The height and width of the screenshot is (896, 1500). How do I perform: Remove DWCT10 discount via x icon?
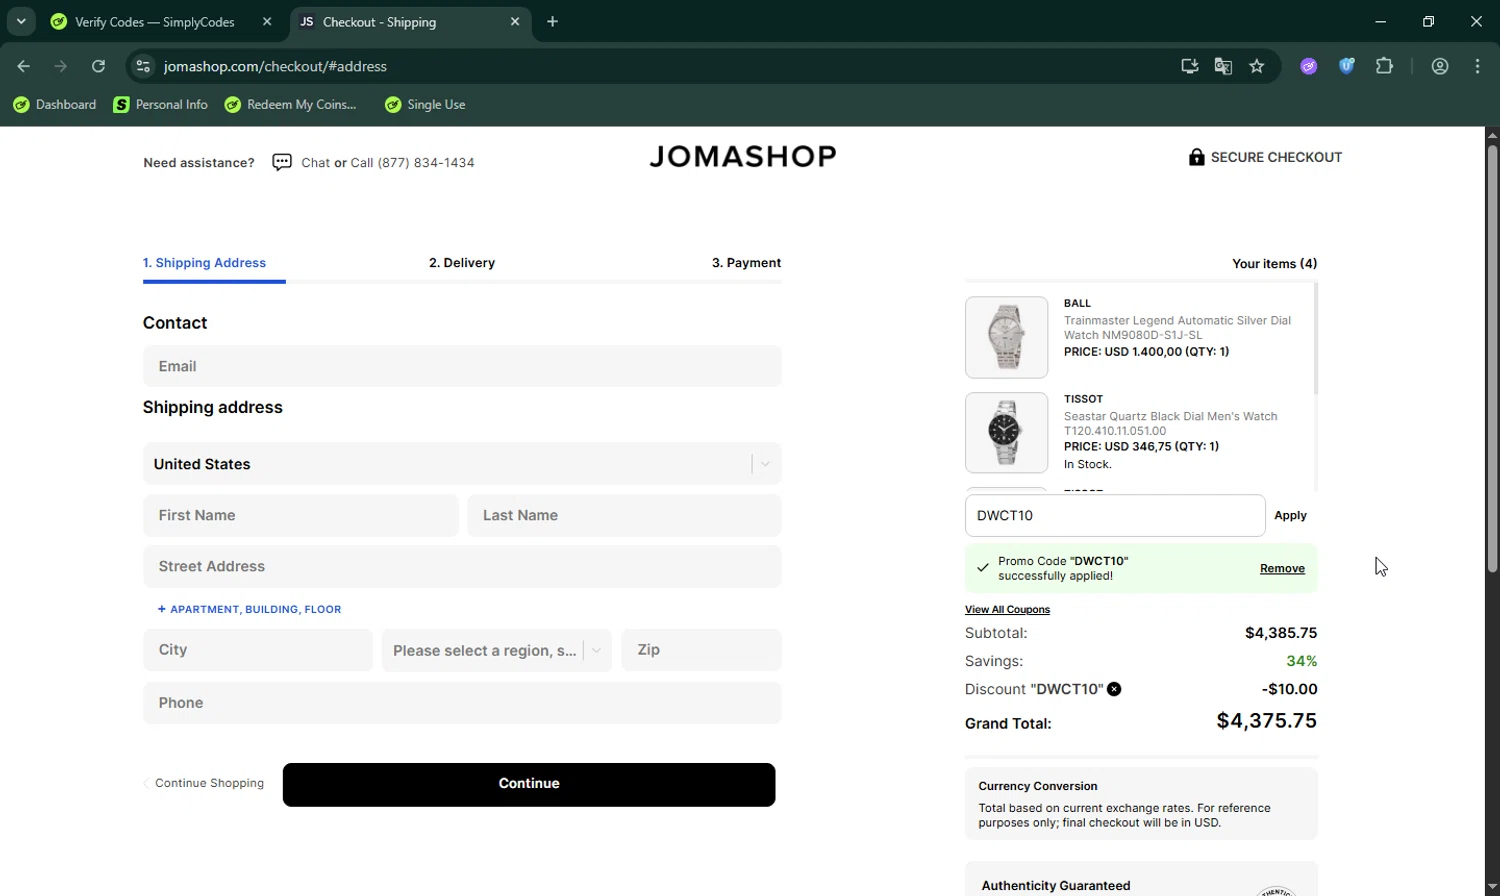[1114, 689]
